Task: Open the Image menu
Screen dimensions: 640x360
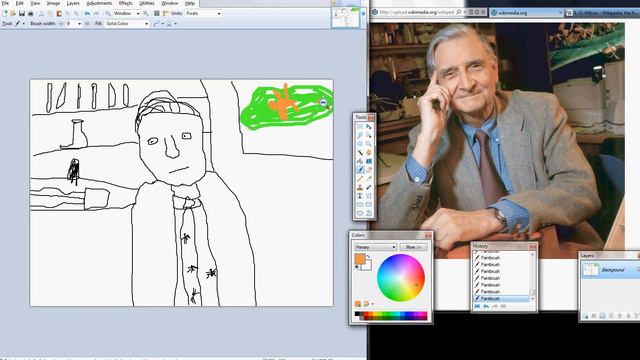Action: (x=53, y=3)
